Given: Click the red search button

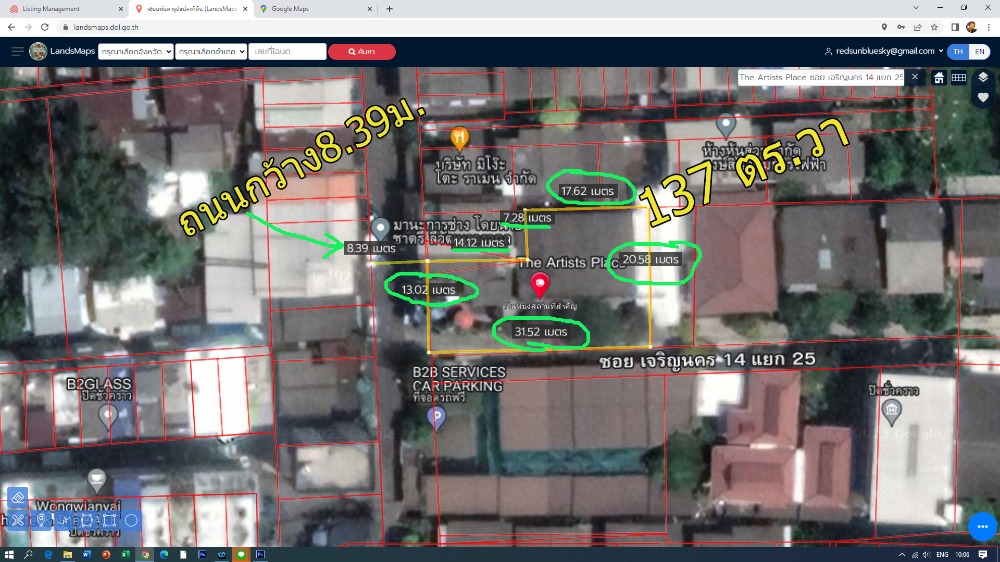Looking at the screenshot, I should (362, 52).
